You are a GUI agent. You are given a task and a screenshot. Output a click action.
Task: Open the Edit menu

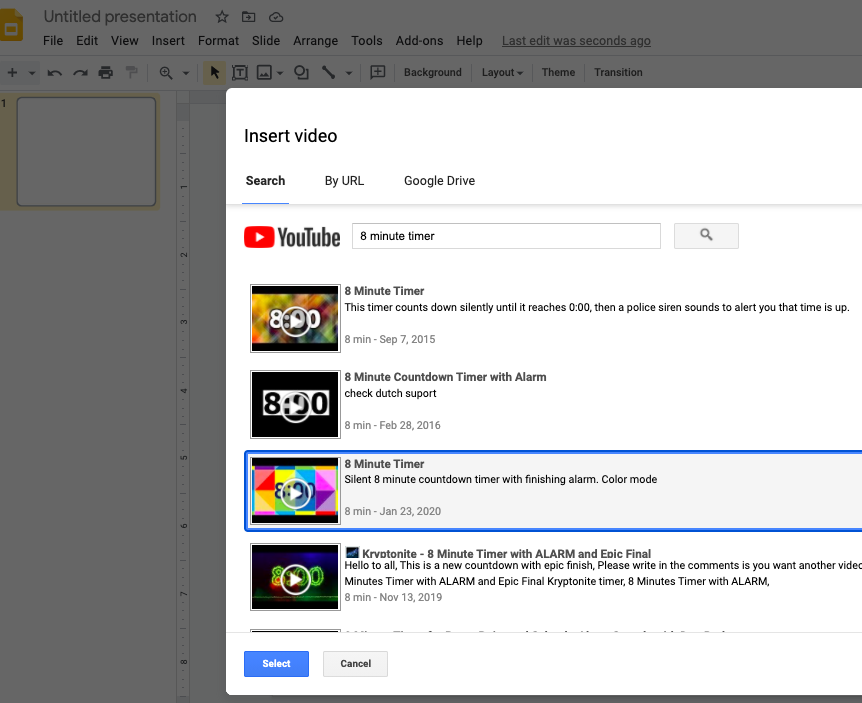pyautogui.click(x=87, y=41)
